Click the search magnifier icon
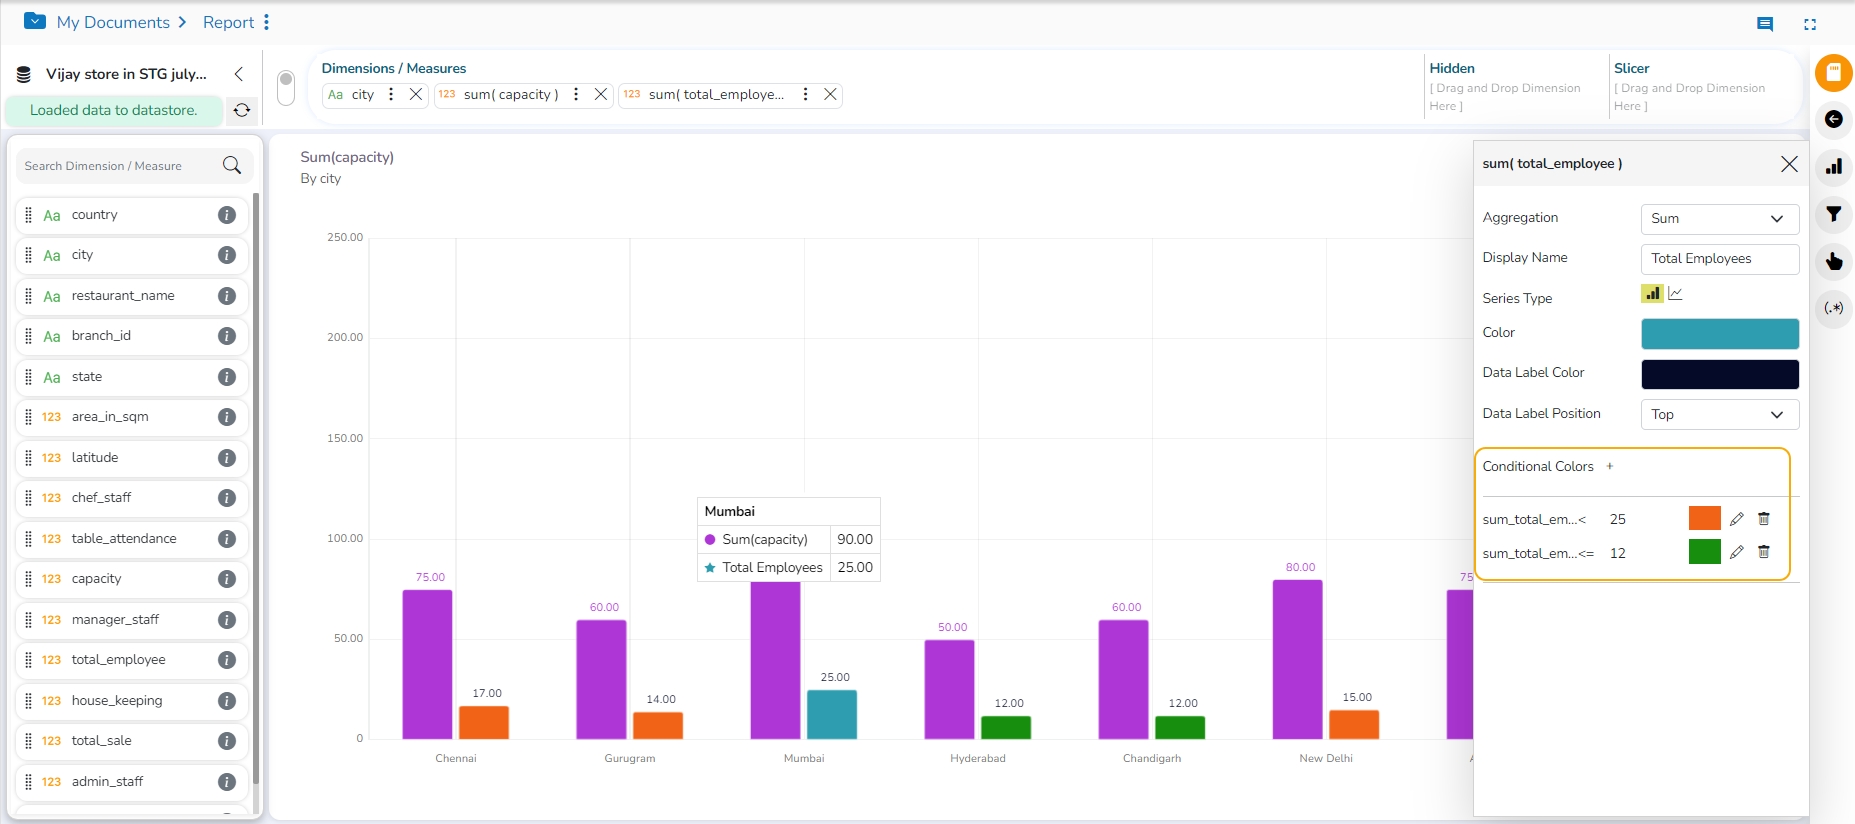Screen dimensions: 1855x824 pos(232,166)
